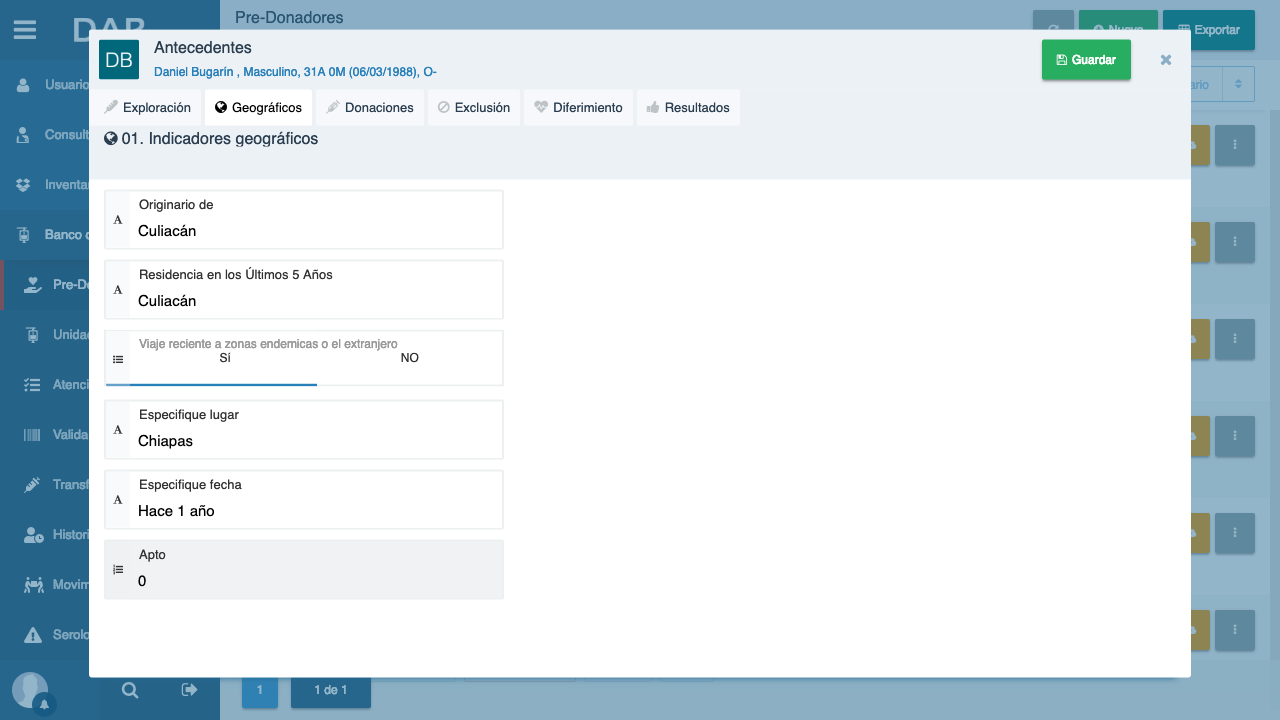1280x720 pixels.
Task: Save the record with Guardar button
Action: tap(1086, 60)
